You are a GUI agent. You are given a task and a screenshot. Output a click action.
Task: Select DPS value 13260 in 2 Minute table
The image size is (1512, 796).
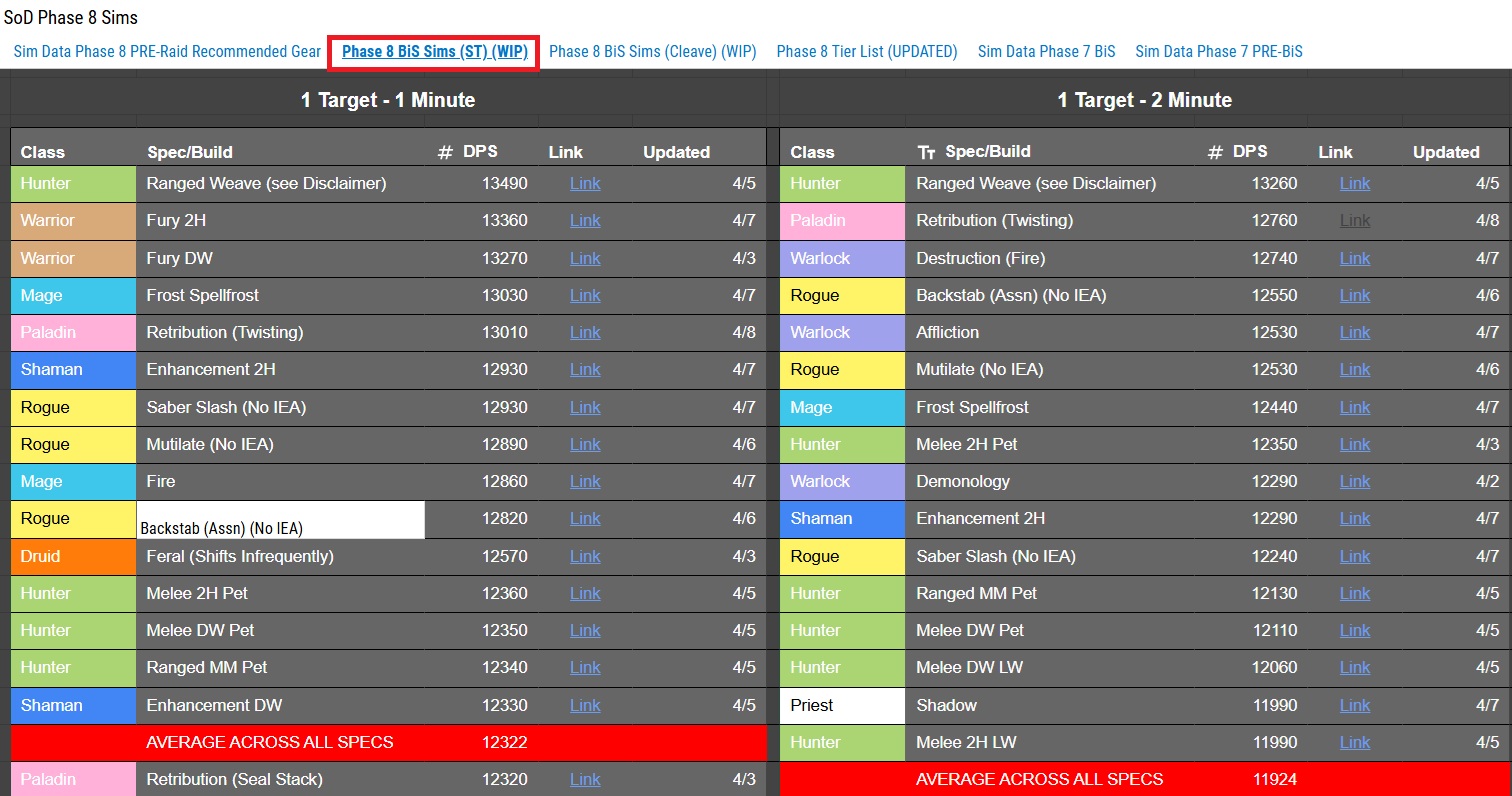click(1275, 184)
